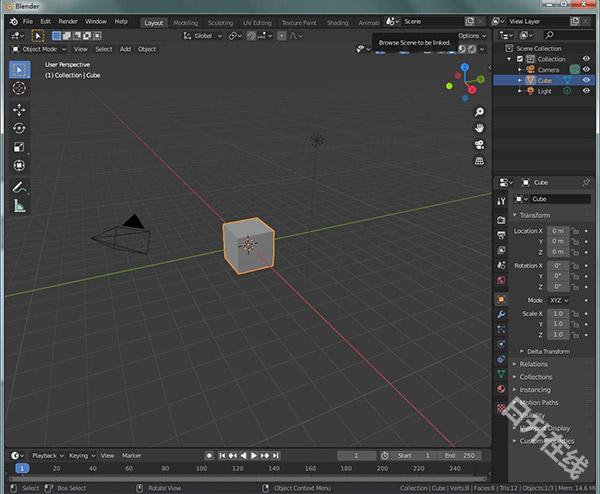
Task: Select the Scale tool
Action: click(19, 147)
